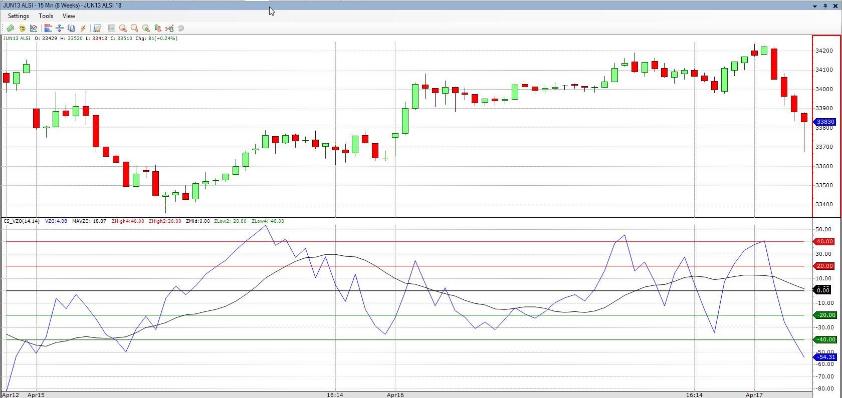Image resolution: width=842 pixels, height=398 pixels.
Task: Click the window pin button in title bar
Action: pos(826,5)
